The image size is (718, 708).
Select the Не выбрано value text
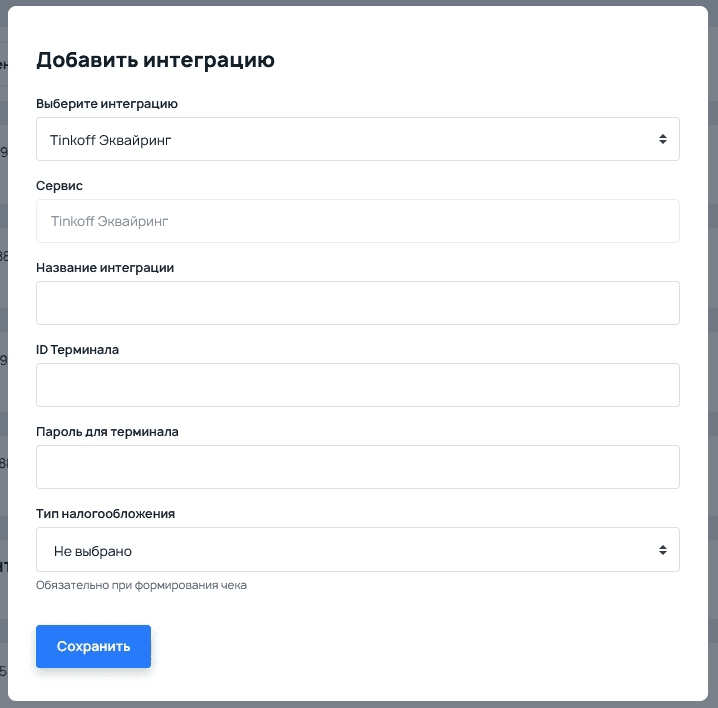[x=93, y=551]
